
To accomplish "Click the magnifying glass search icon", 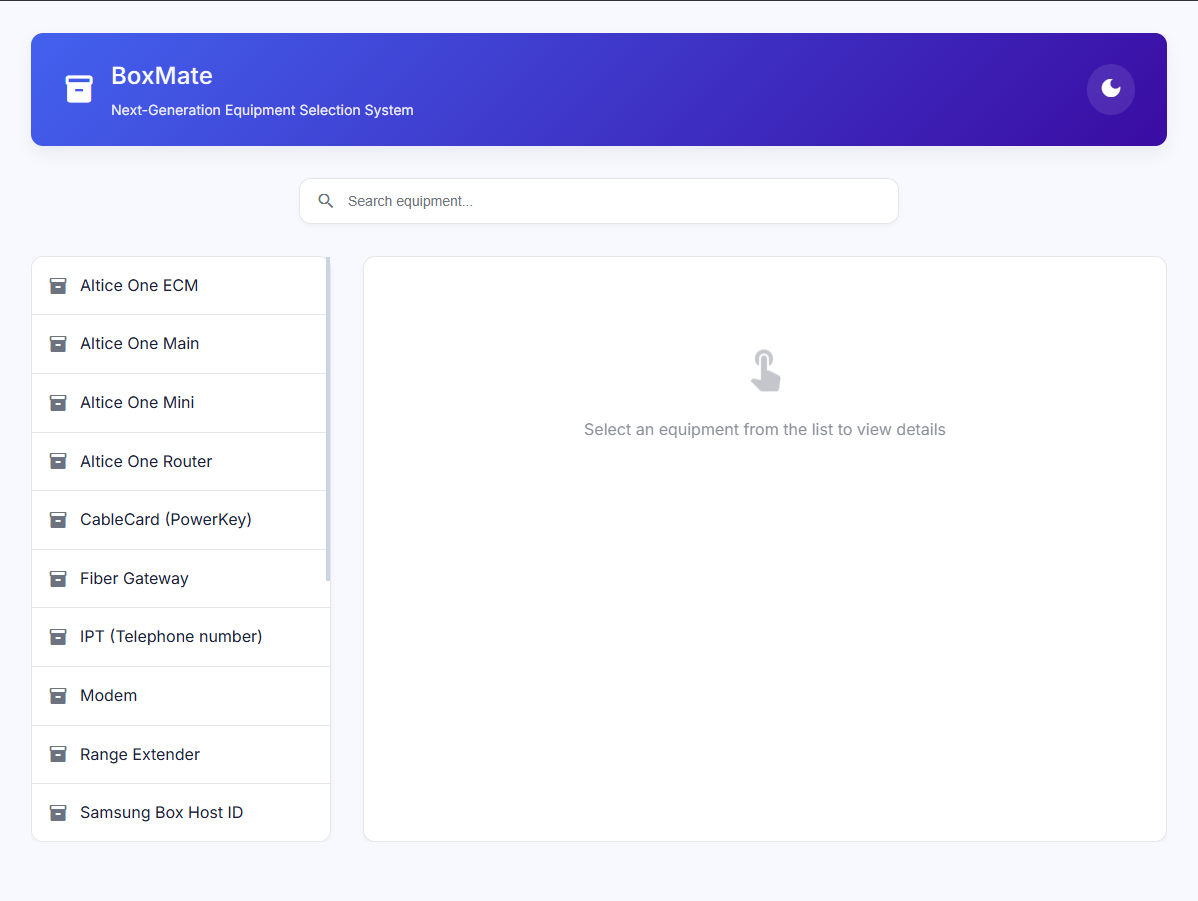I will 325,200.
